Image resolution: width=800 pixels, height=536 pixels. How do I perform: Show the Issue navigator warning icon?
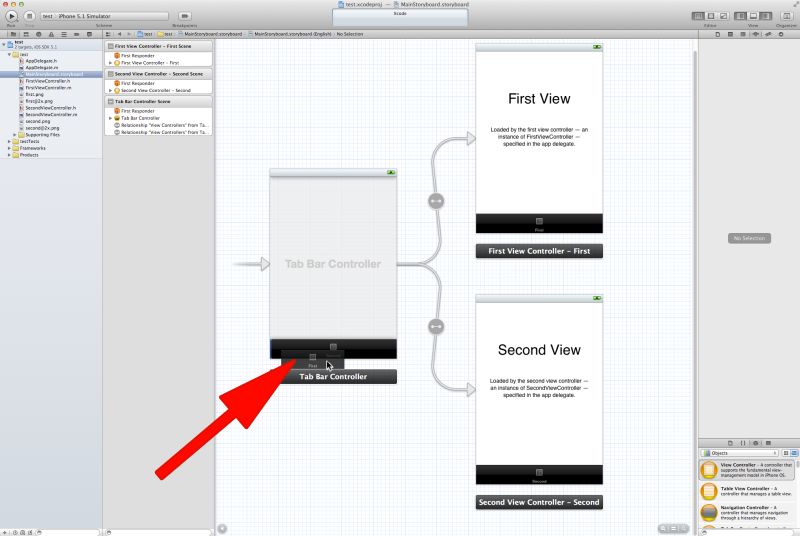[51, 34]
